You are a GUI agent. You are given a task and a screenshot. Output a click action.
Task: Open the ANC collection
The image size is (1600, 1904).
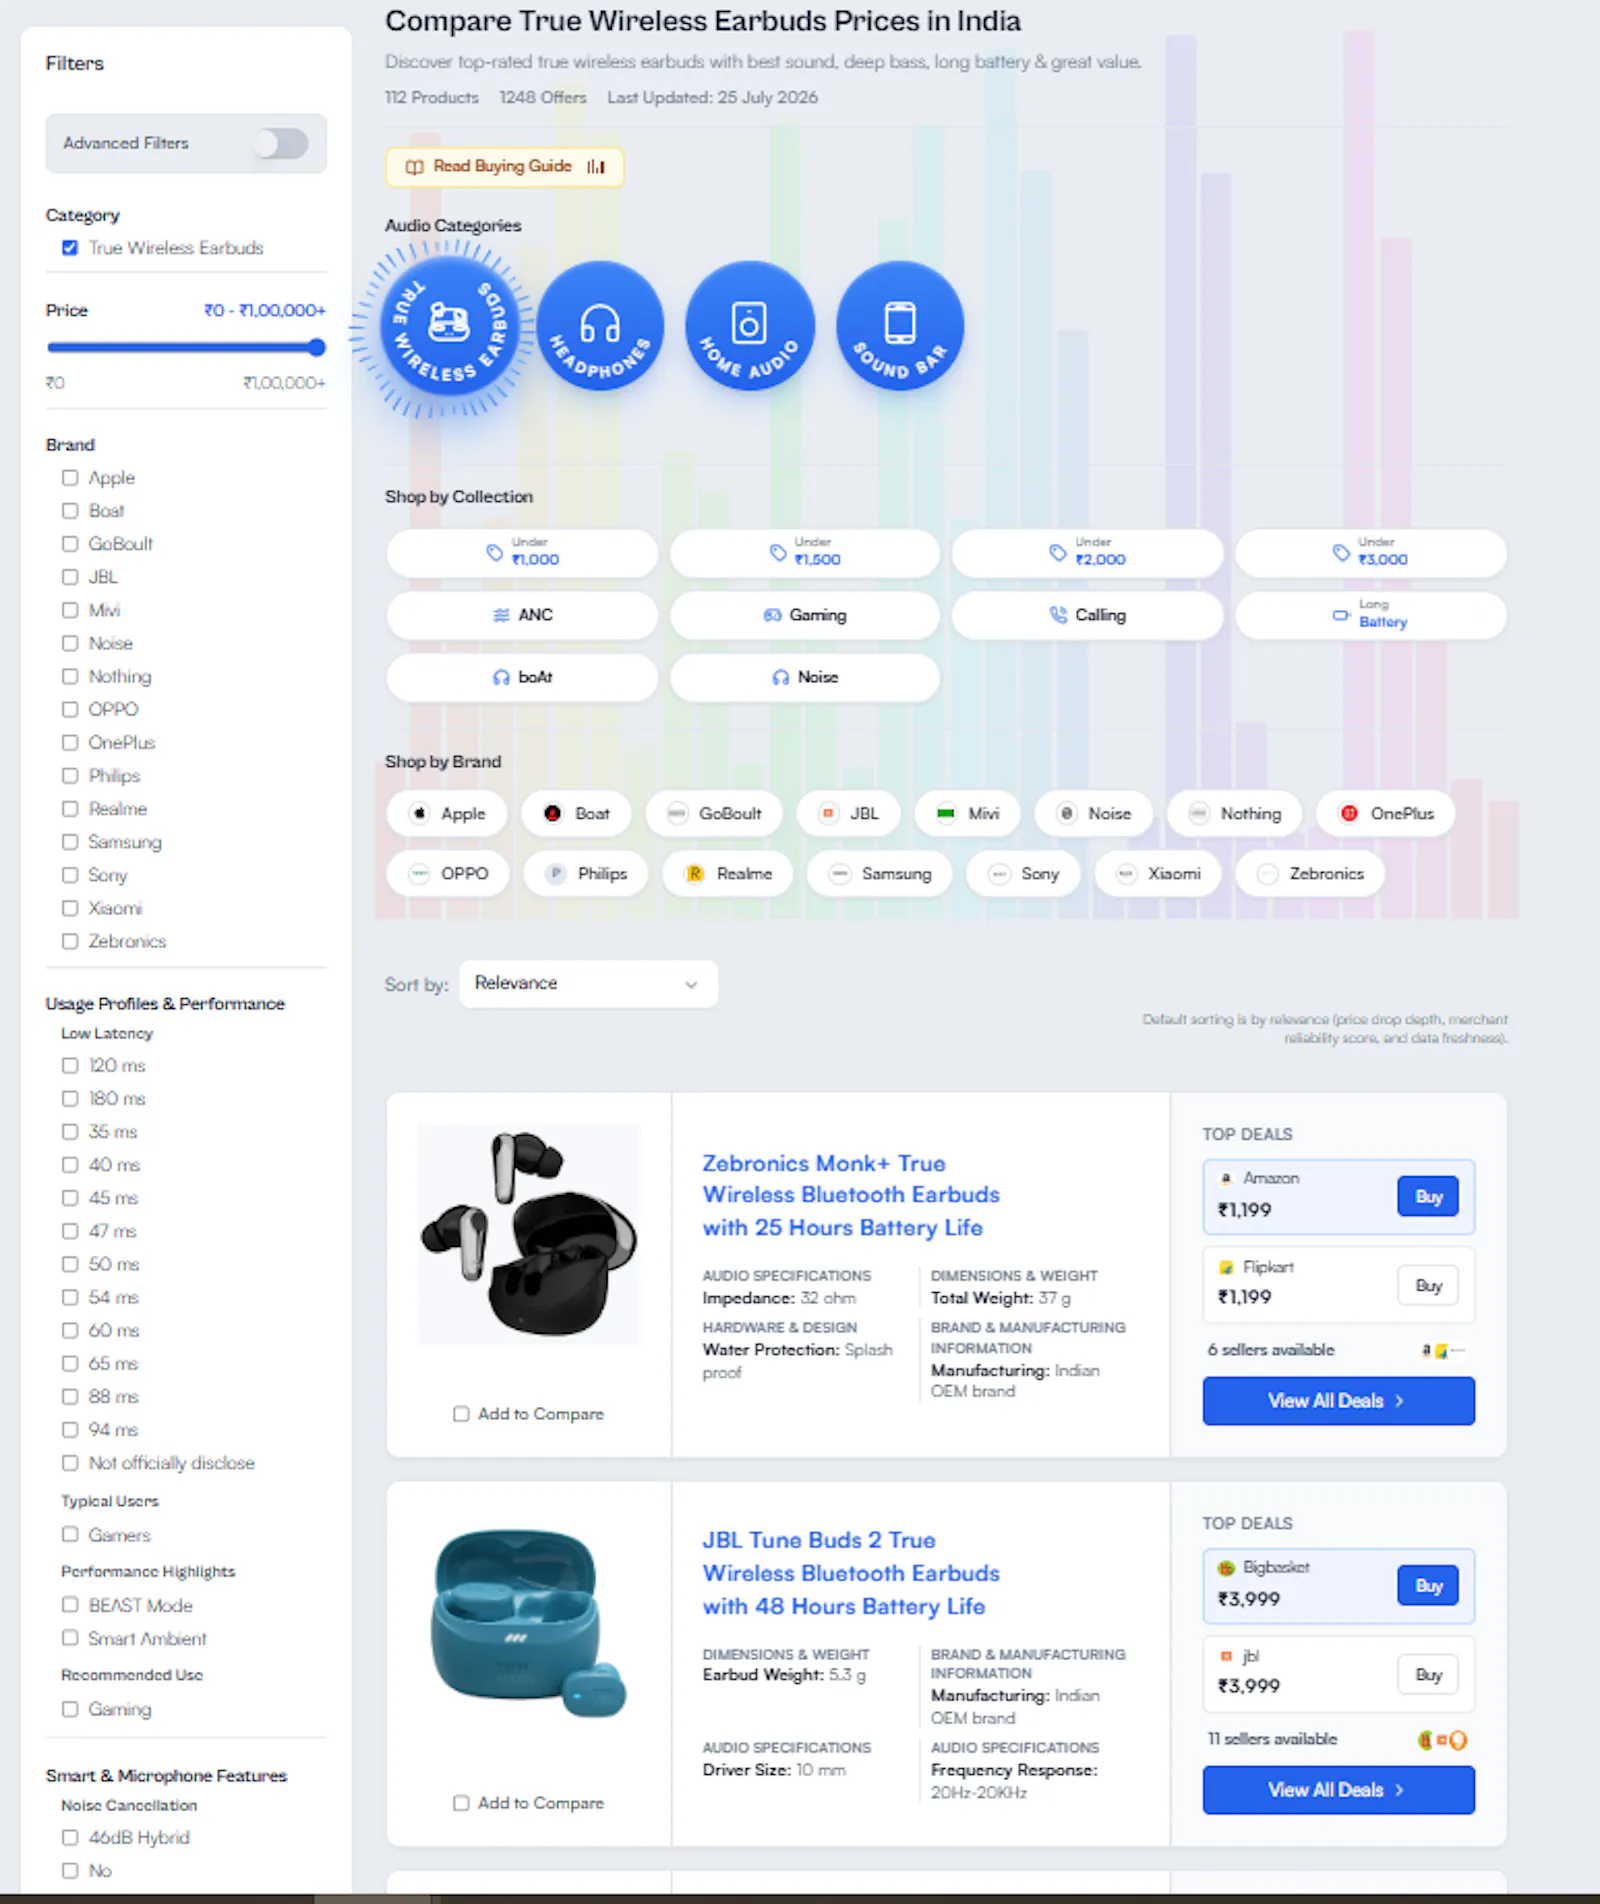coord(522,615)
